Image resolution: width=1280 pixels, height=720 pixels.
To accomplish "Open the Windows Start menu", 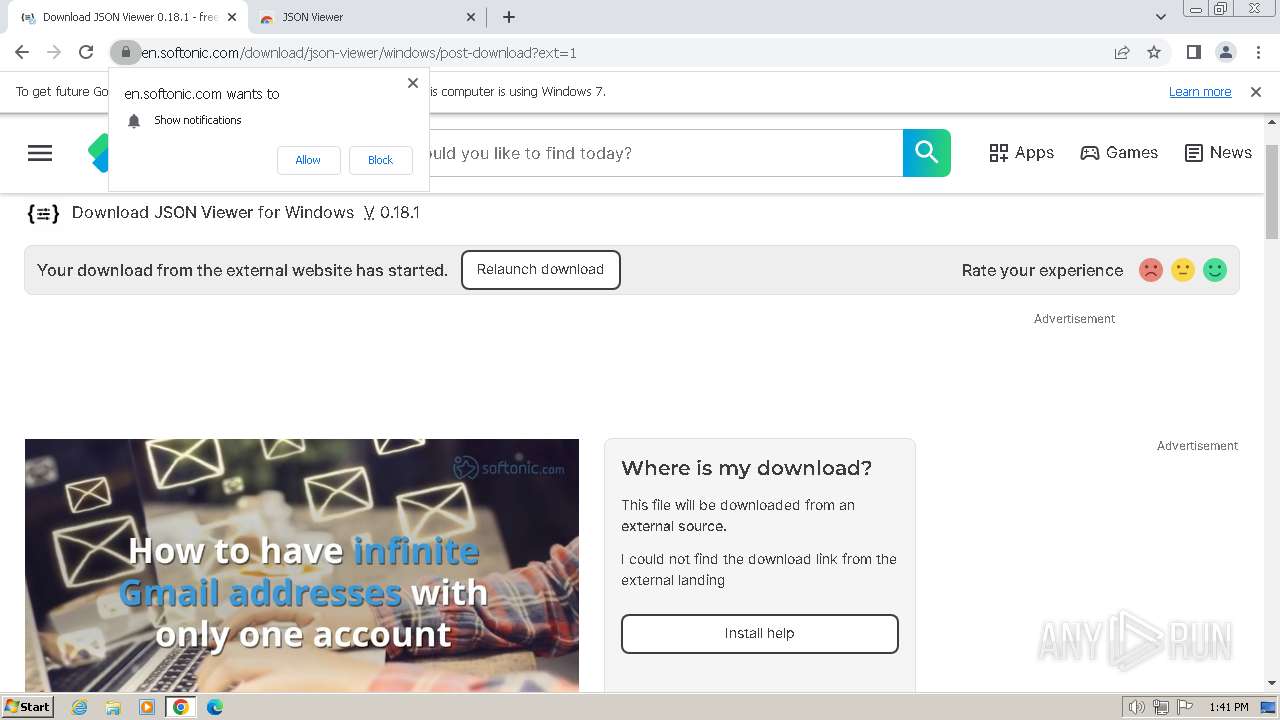I will [x=27, y=707].
